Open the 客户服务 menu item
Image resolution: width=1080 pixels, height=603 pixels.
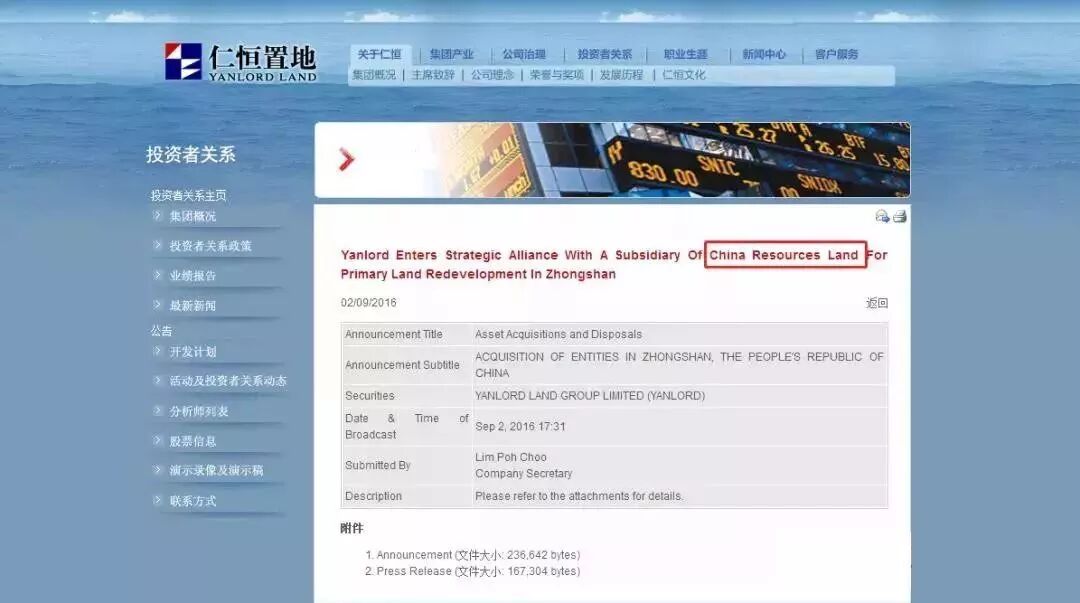tap(837, 54)
